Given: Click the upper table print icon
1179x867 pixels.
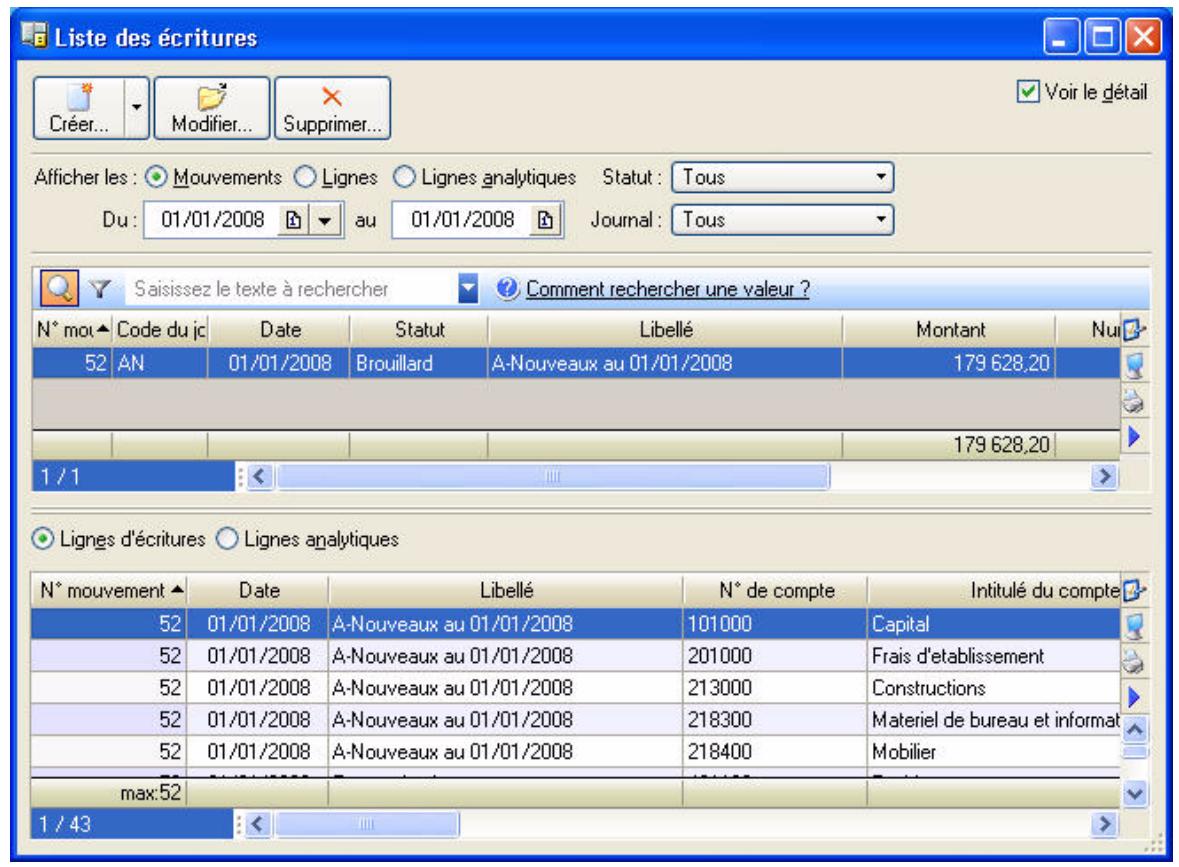Looking at the screenshot, I should pyautogui.click(x=1134, y=401).
